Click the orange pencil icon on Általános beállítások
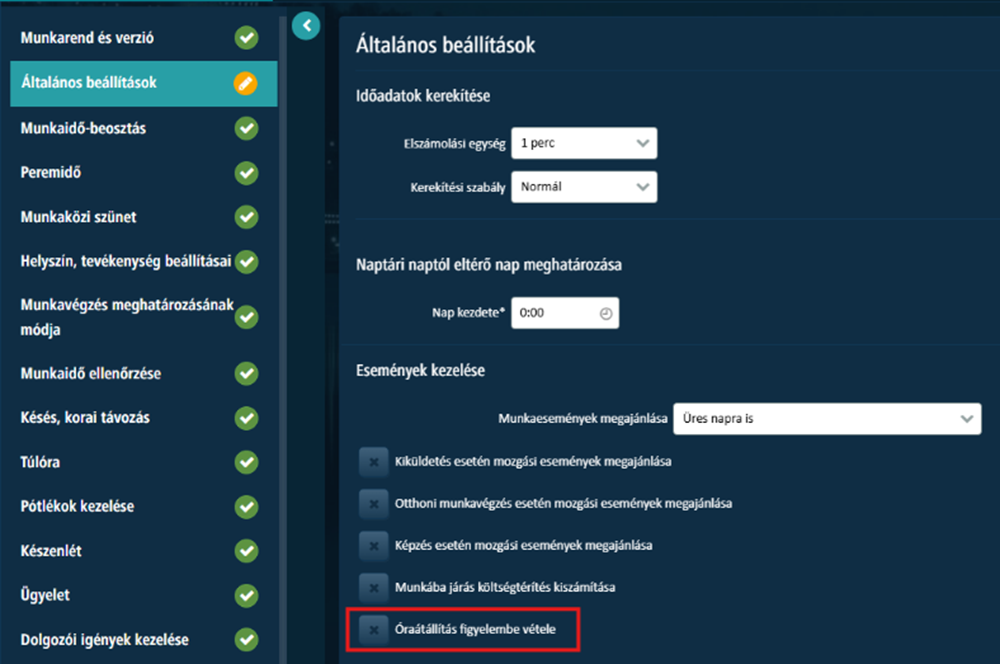The height and width of the screenshot is (664, 1000). pos(246,83)
